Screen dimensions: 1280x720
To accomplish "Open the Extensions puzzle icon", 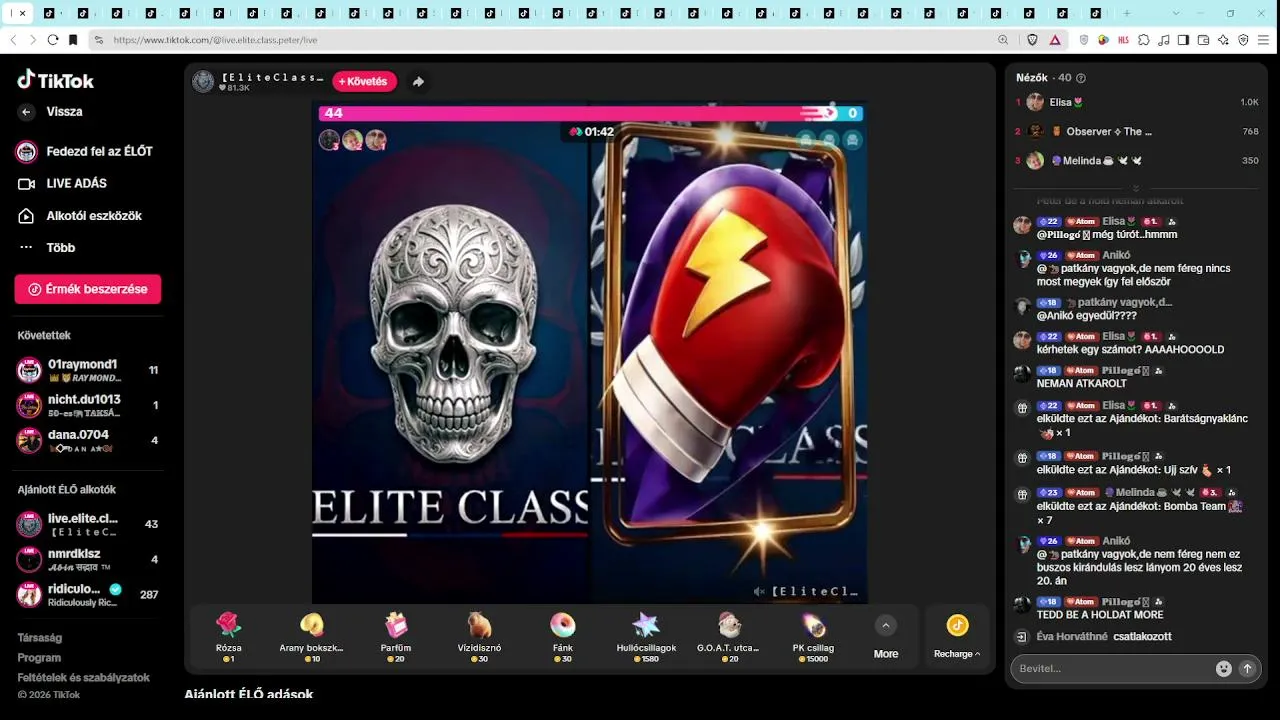I will click(1144, 40).
